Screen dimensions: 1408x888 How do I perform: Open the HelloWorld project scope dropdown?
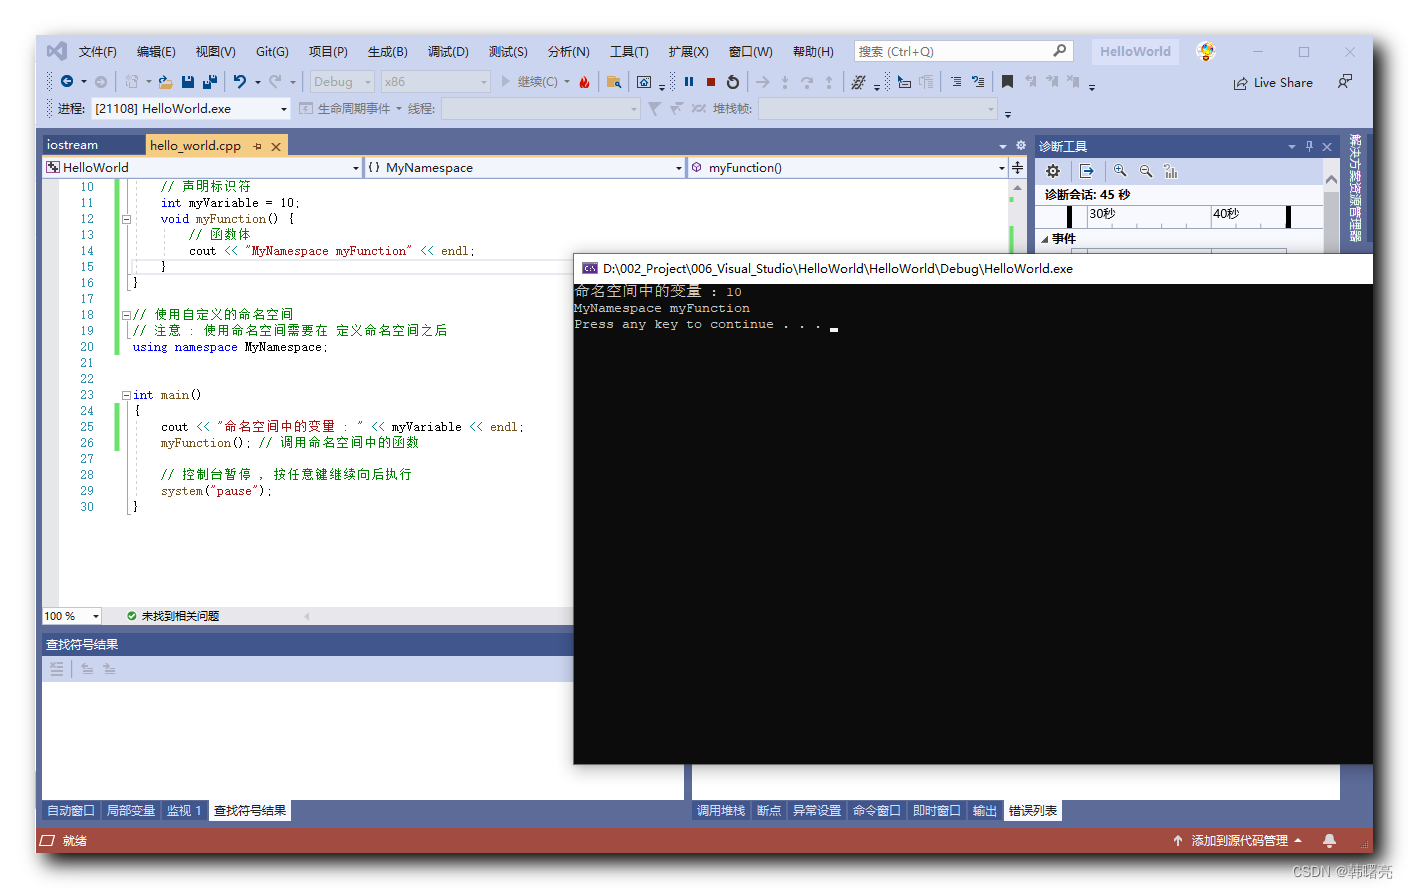pyautogui.click(x=202, y=168)
